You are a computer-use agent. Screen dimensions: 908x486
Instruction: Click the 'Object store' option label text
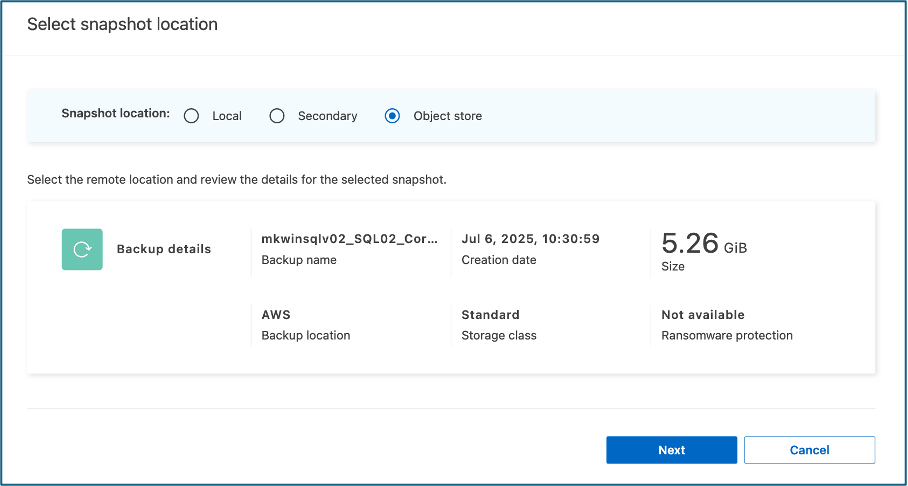[x=447, y=116]
